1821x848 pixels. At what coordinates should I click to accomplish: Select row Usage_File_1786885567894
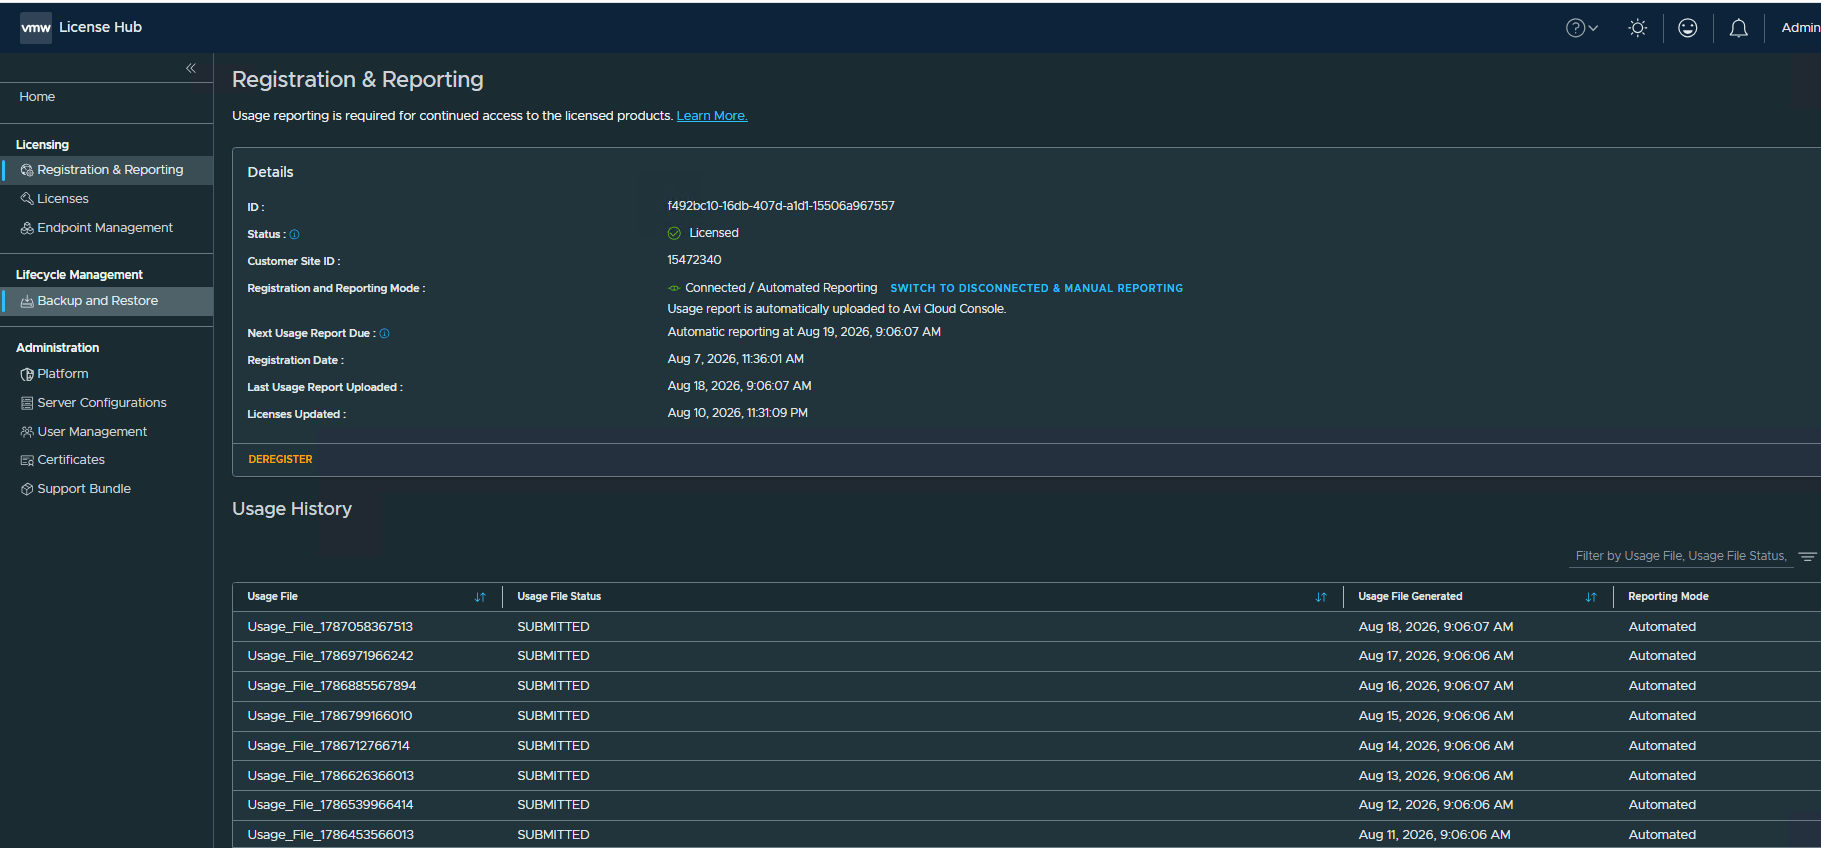[1027, 686]
